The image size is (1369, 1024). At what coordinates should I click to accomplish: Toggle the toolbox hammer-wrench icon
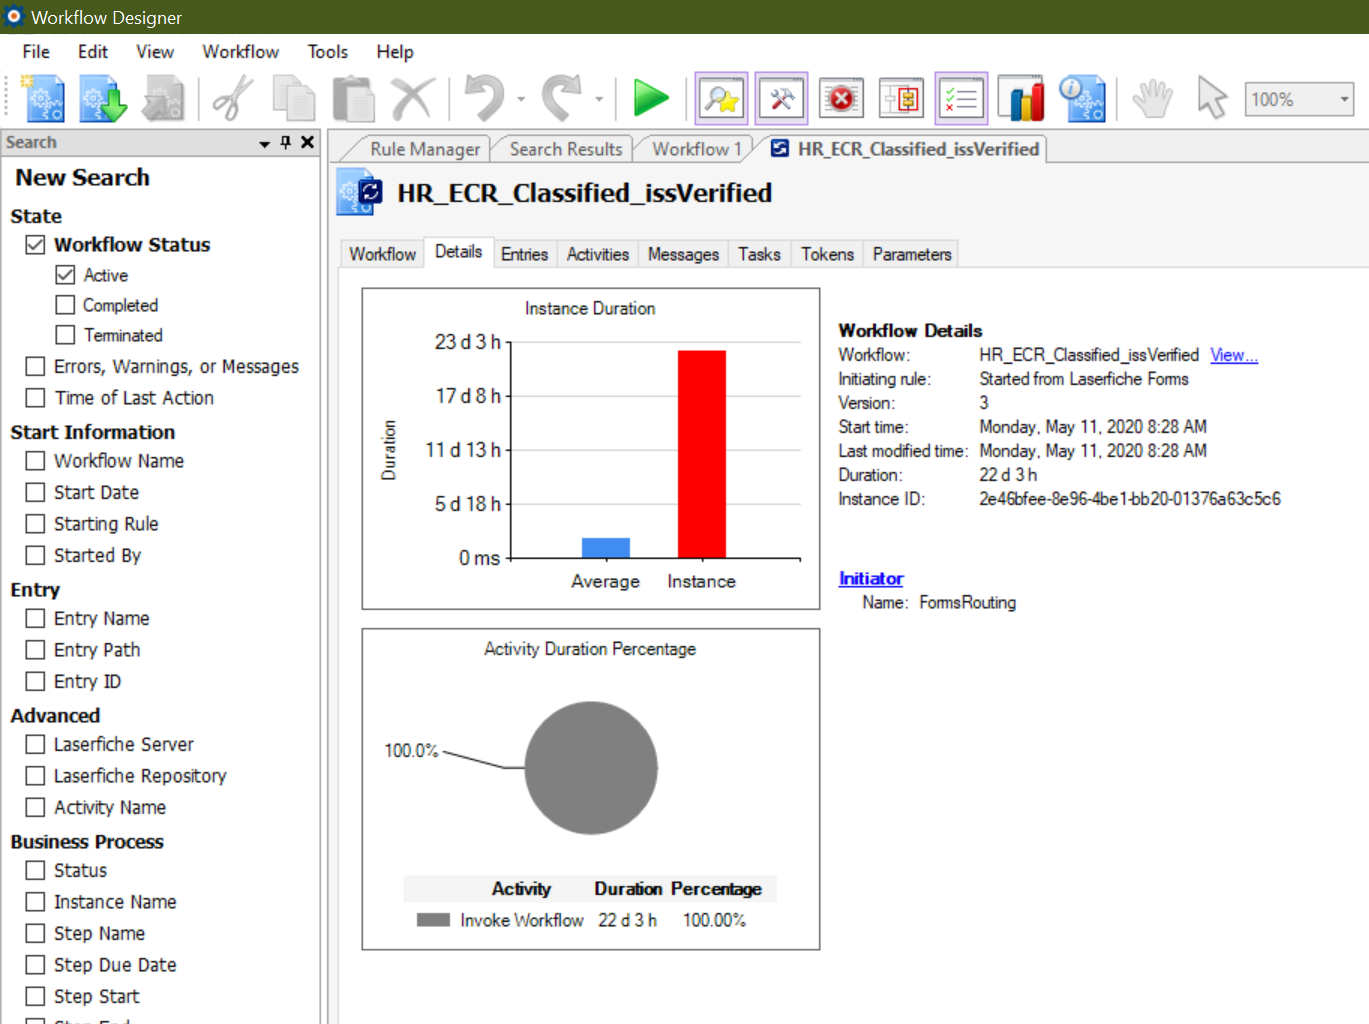click(781, 99)
